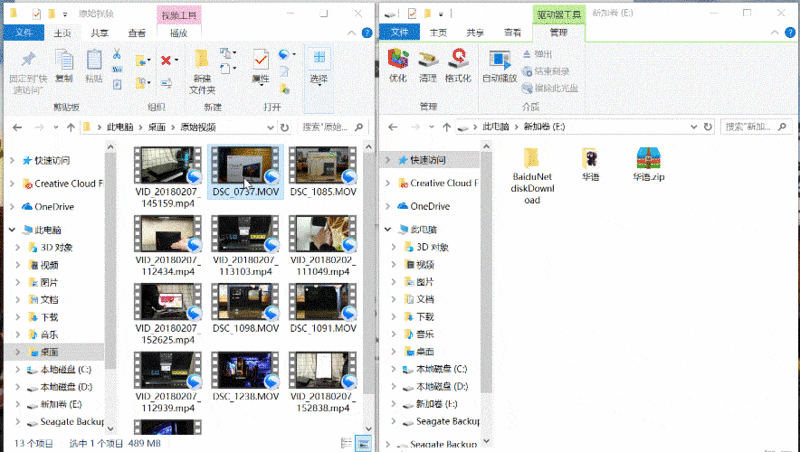Screen dimensions: 800x452
Task: Open help icon in left window
Action: 367,33
